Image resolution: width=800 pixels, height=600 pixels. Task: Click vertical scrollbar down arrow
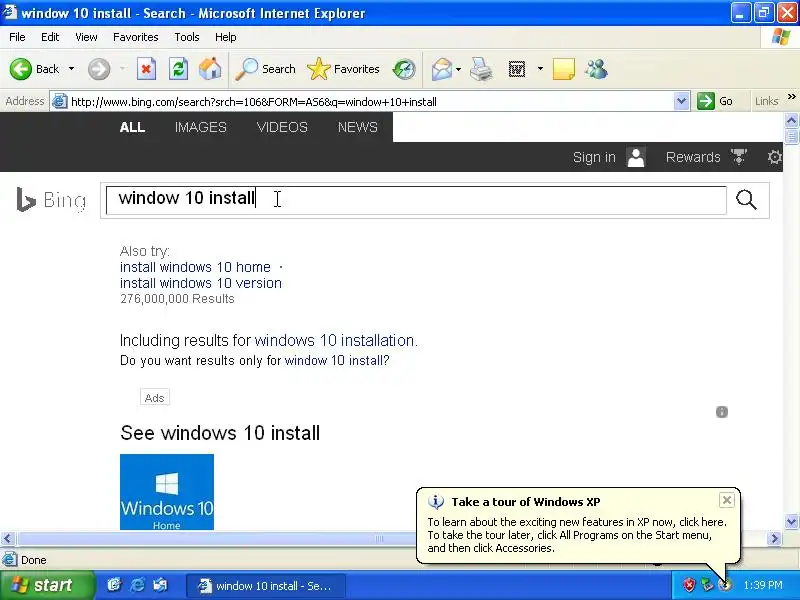pyautogui.click(x=791, y=522)
